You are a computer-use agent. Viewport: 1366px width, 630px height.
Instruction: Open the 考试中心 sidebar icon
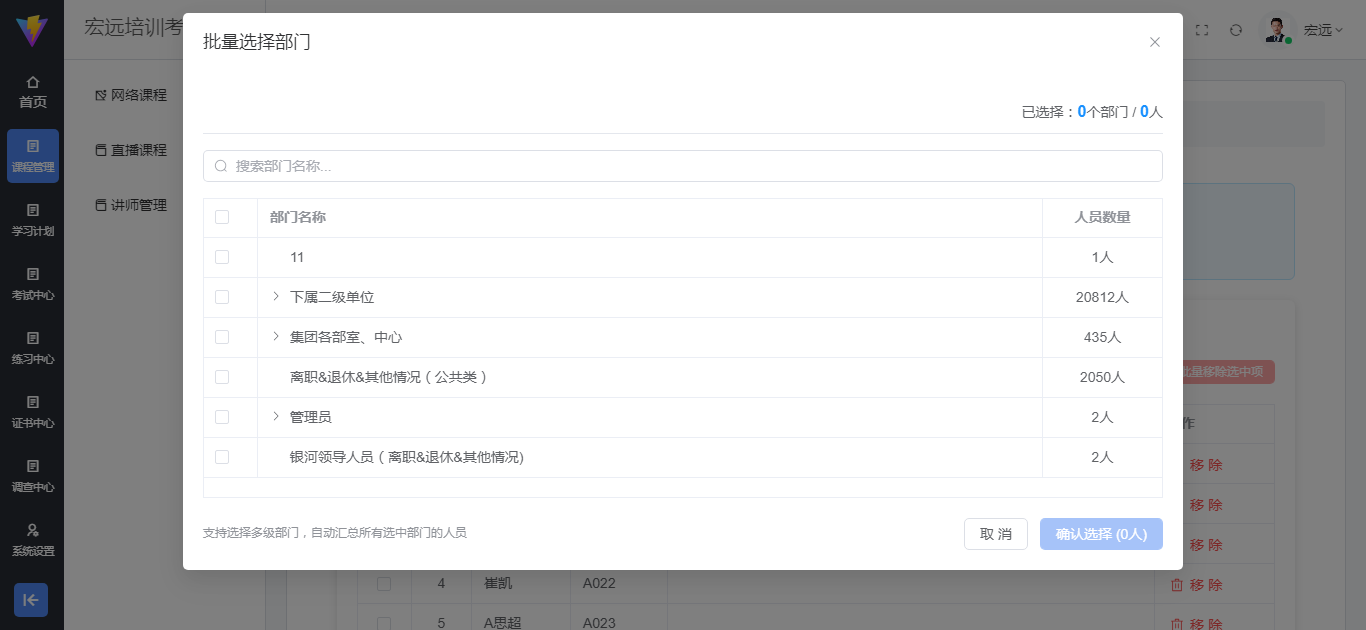tap(32, 283)
